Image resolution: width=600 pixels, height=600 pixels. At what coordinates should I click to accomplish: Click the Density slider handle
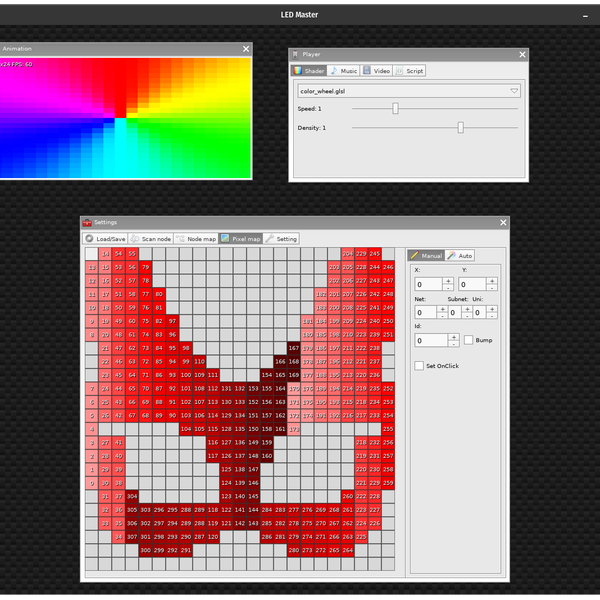pos(460,128)
